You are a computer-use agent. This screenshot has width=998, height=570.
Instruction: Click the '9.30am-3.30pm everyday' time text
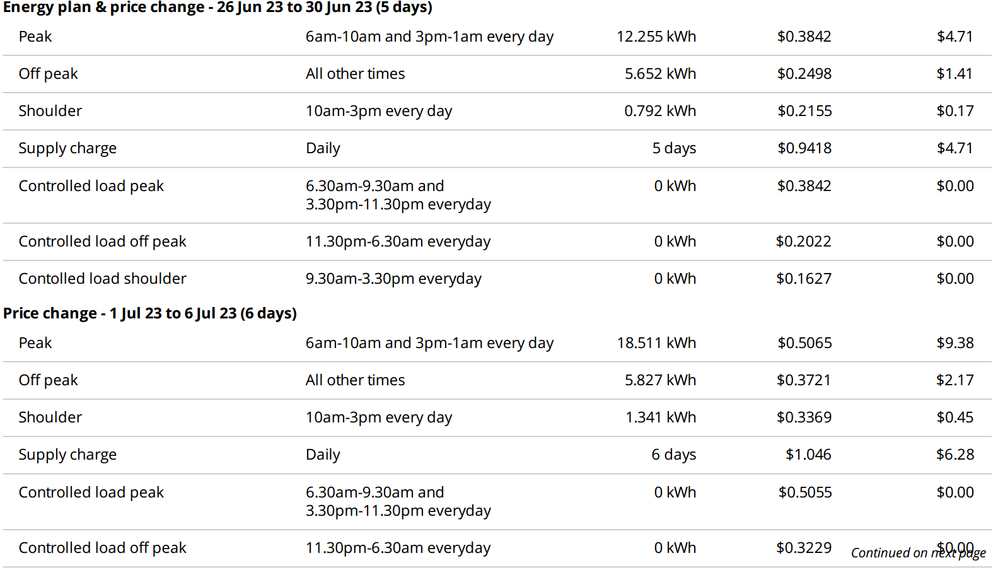[x=393, y=279]
